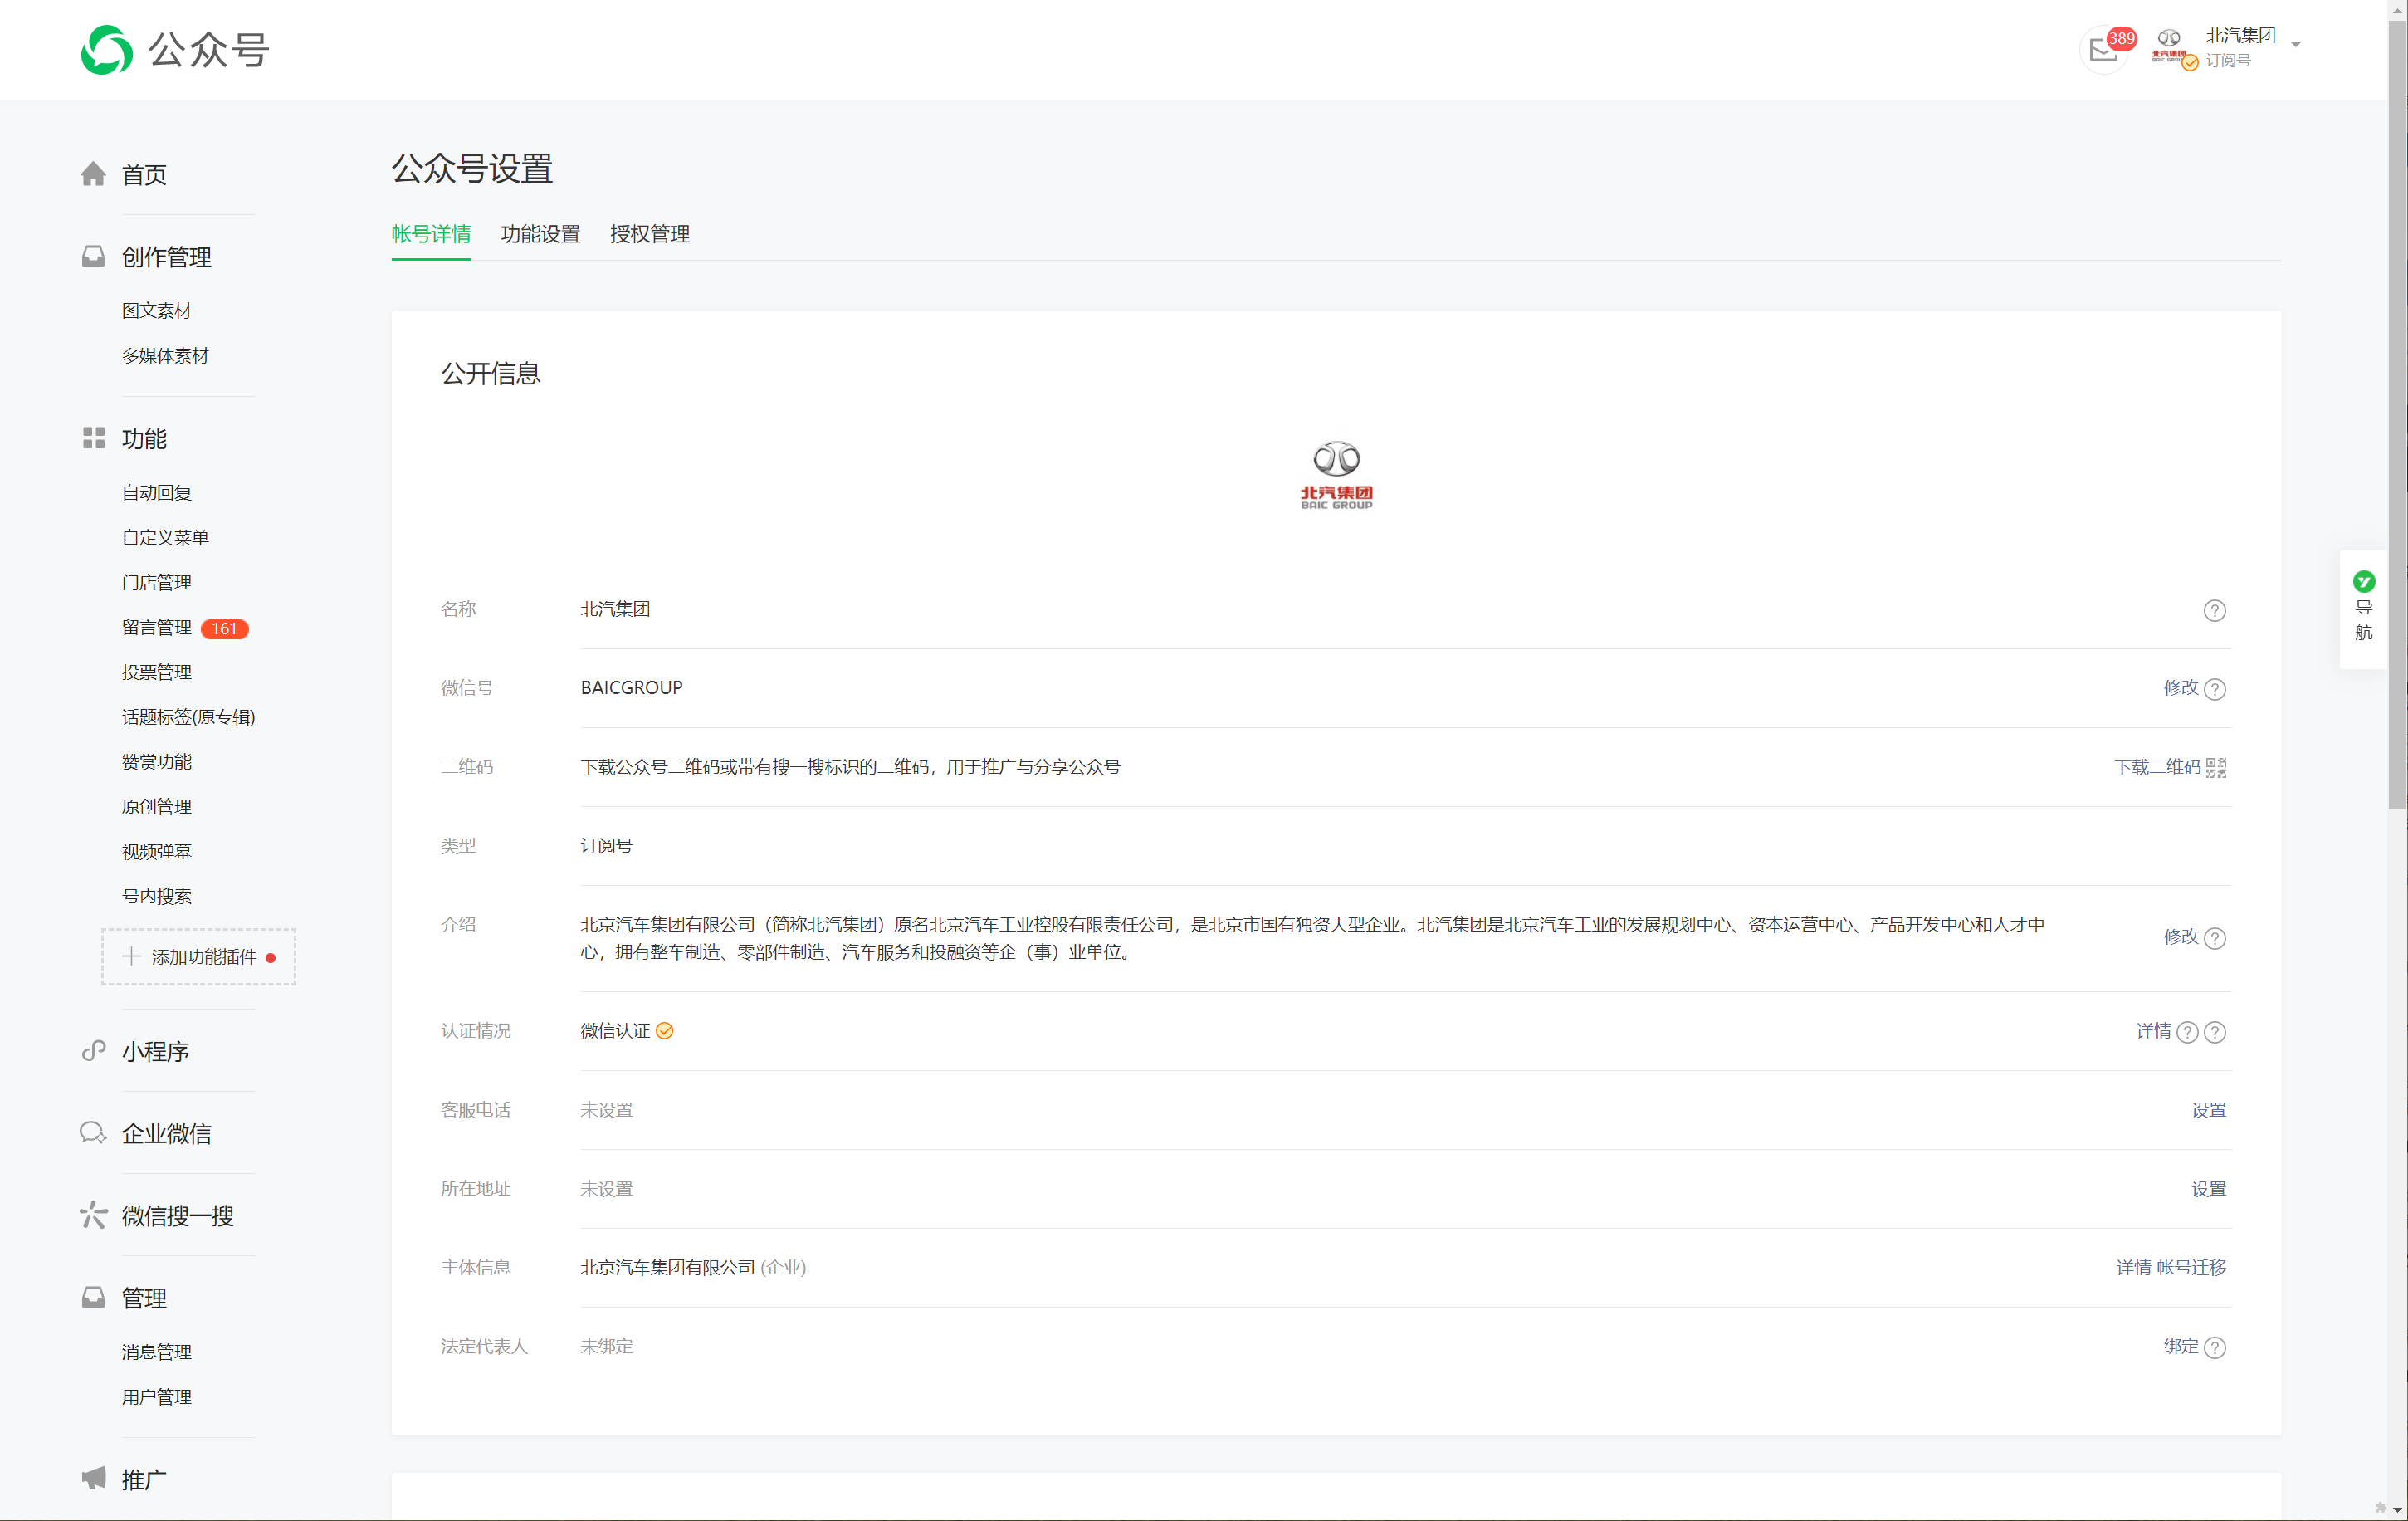
Task: Click 修改 link for 介绍 row
Action: tap(2180, 937)
